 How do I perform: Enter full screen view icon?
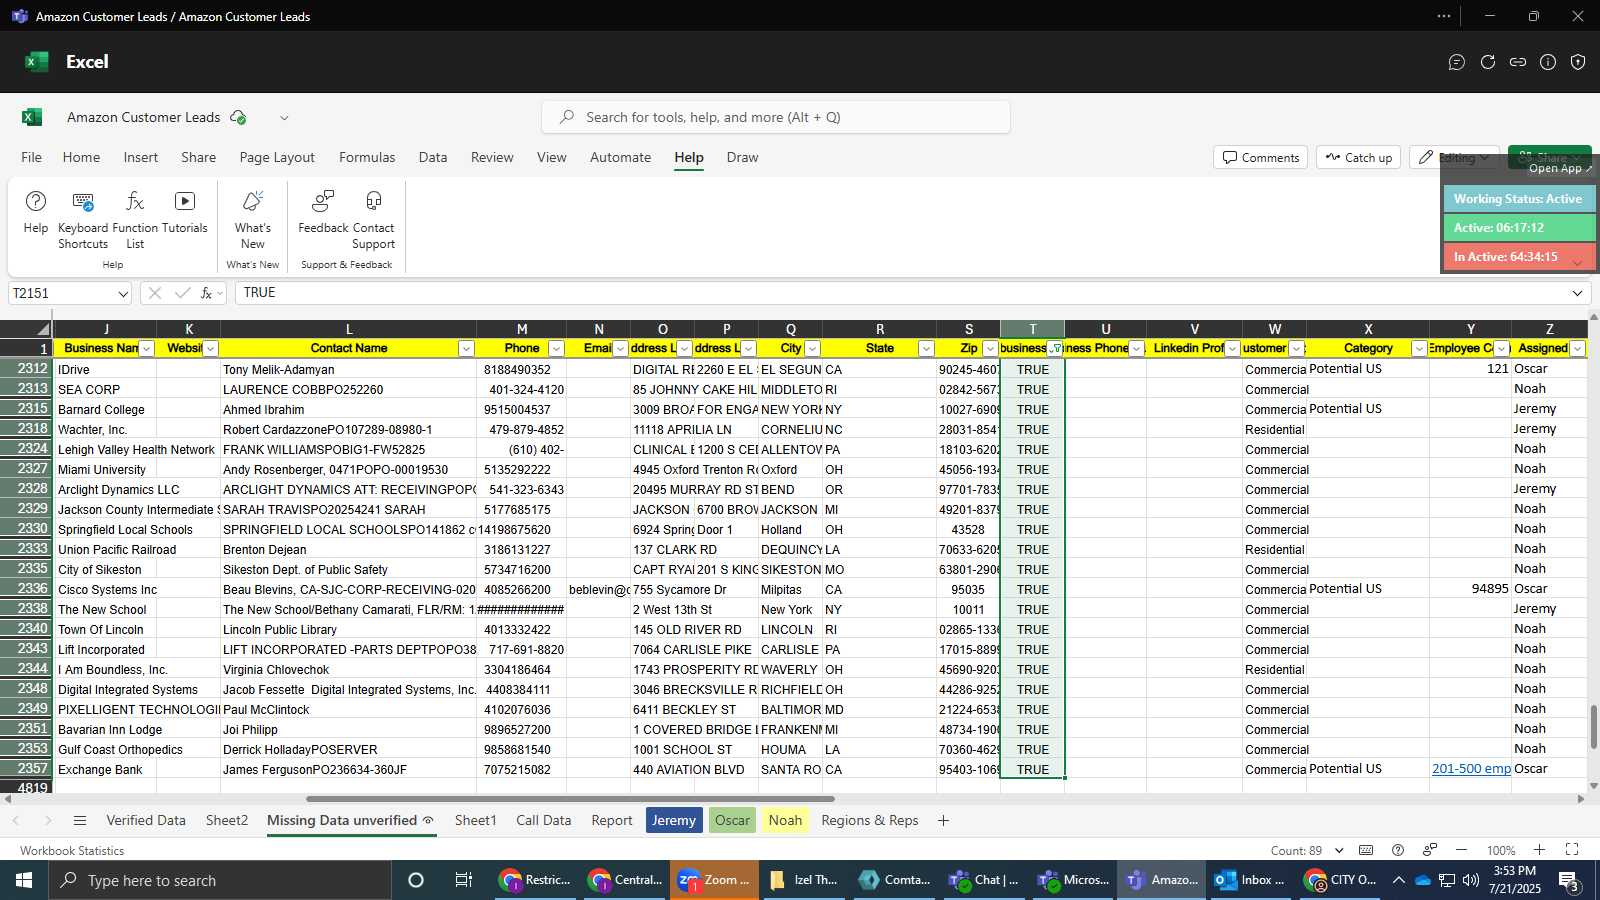coord(1572,850)
